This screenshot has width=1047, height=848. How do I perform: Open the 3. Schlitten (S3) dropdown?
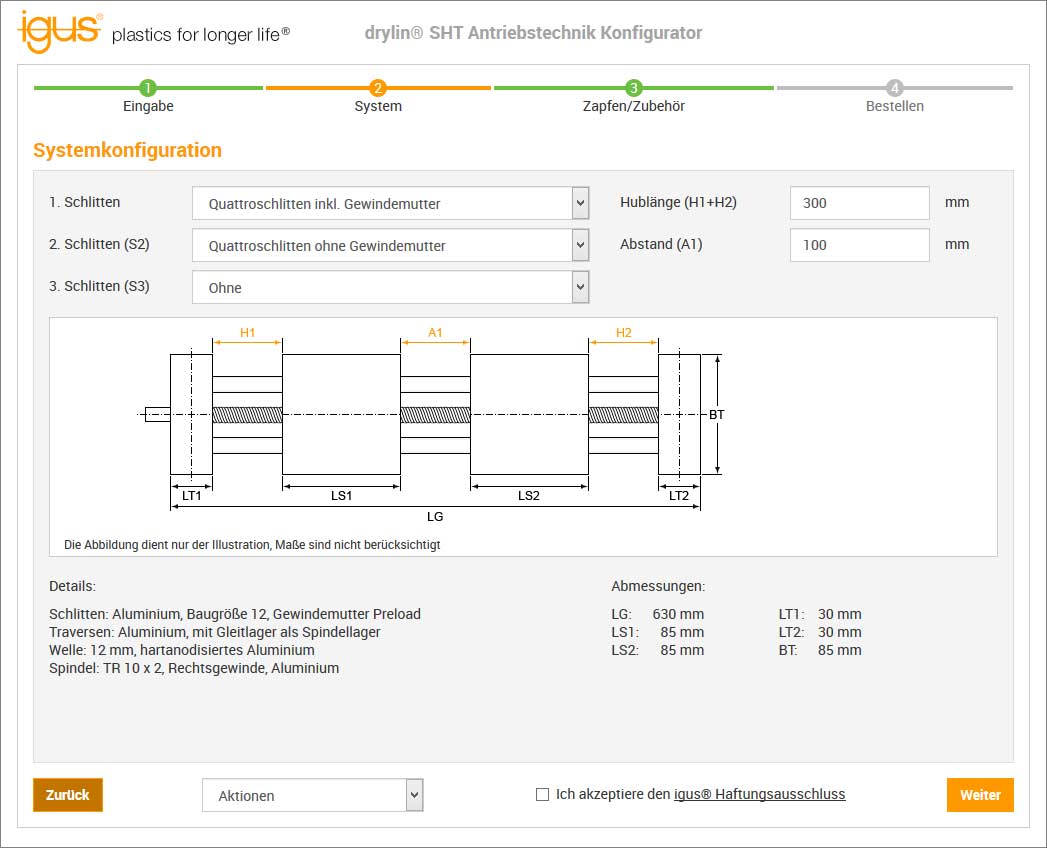(390, 288)
